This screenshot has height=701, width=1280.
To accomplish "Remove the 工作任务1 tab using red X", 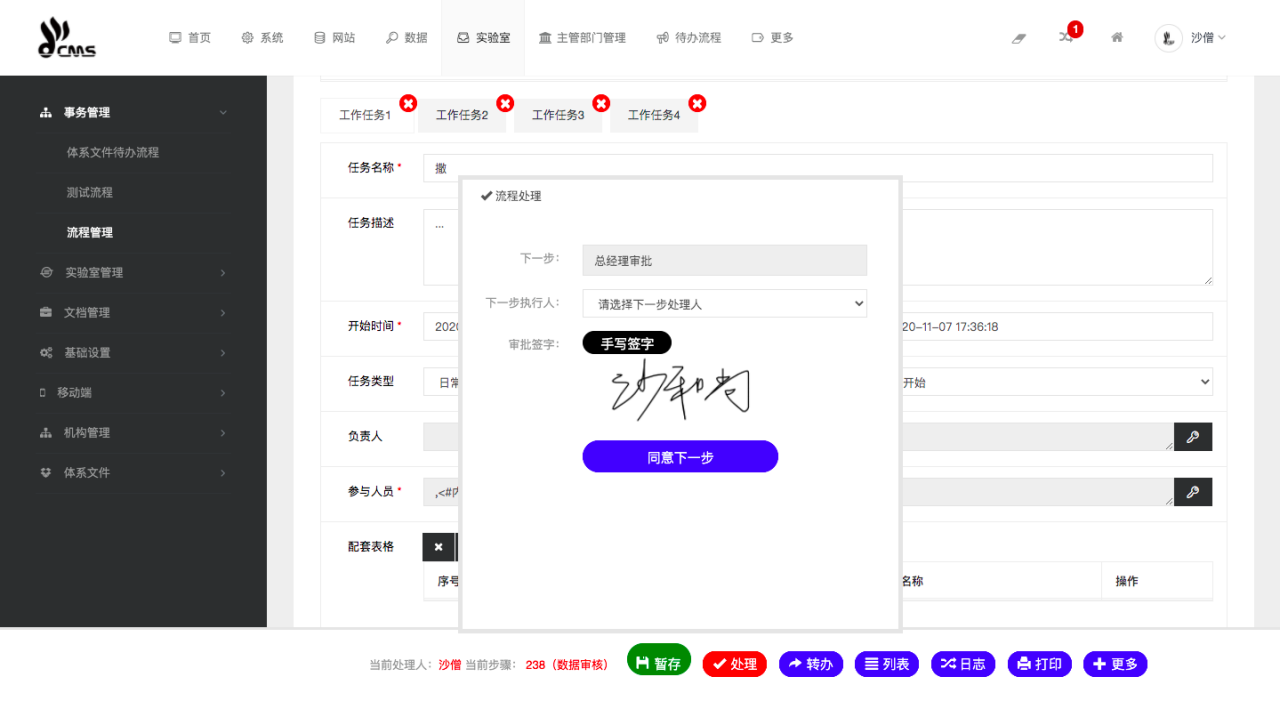I will [408, 103].
